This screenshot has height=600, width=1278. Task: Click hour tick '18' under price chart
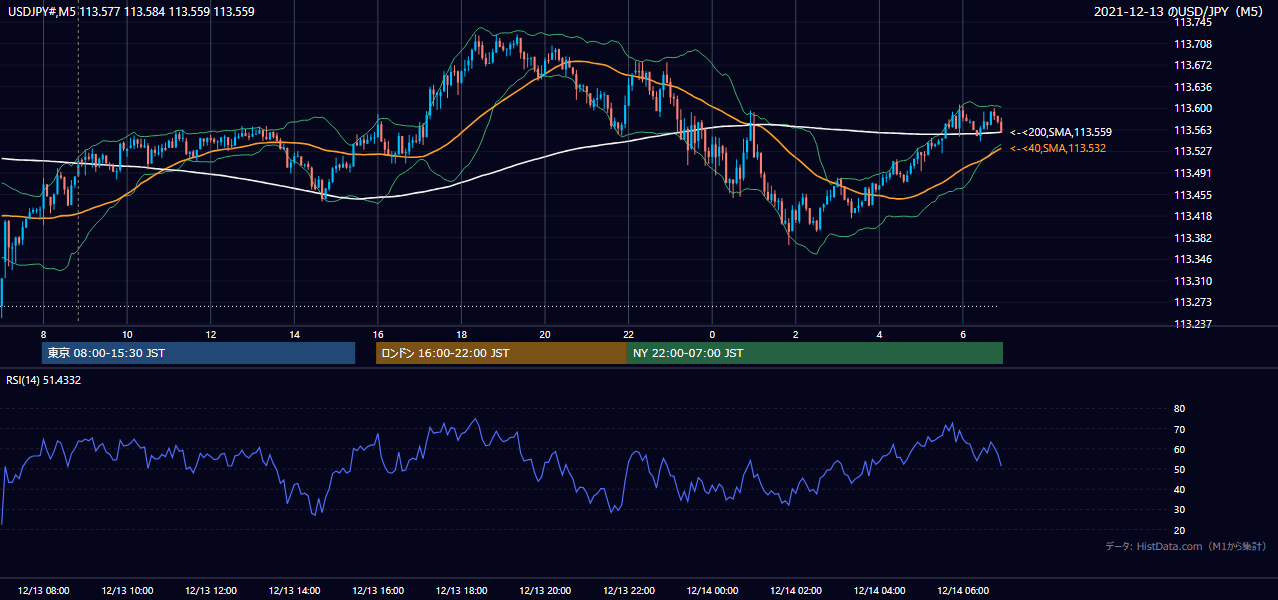point(461,334)
